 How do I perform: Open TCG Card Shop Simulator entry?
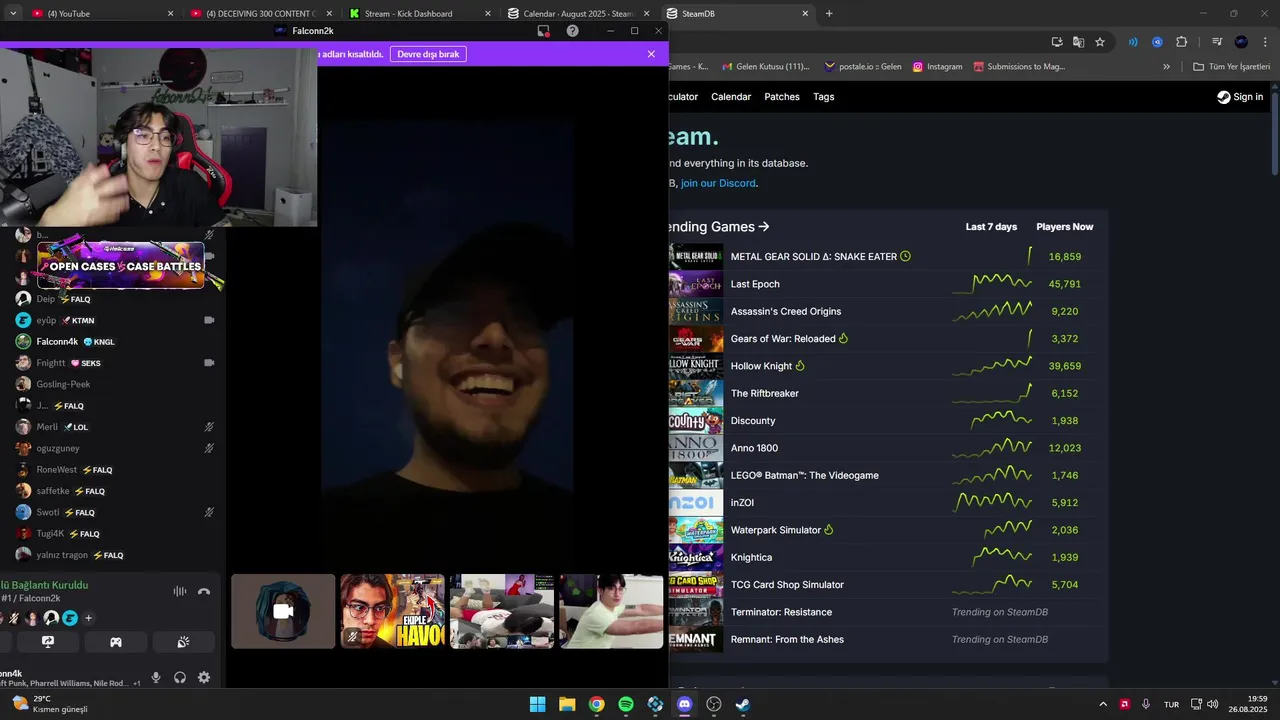787,585
